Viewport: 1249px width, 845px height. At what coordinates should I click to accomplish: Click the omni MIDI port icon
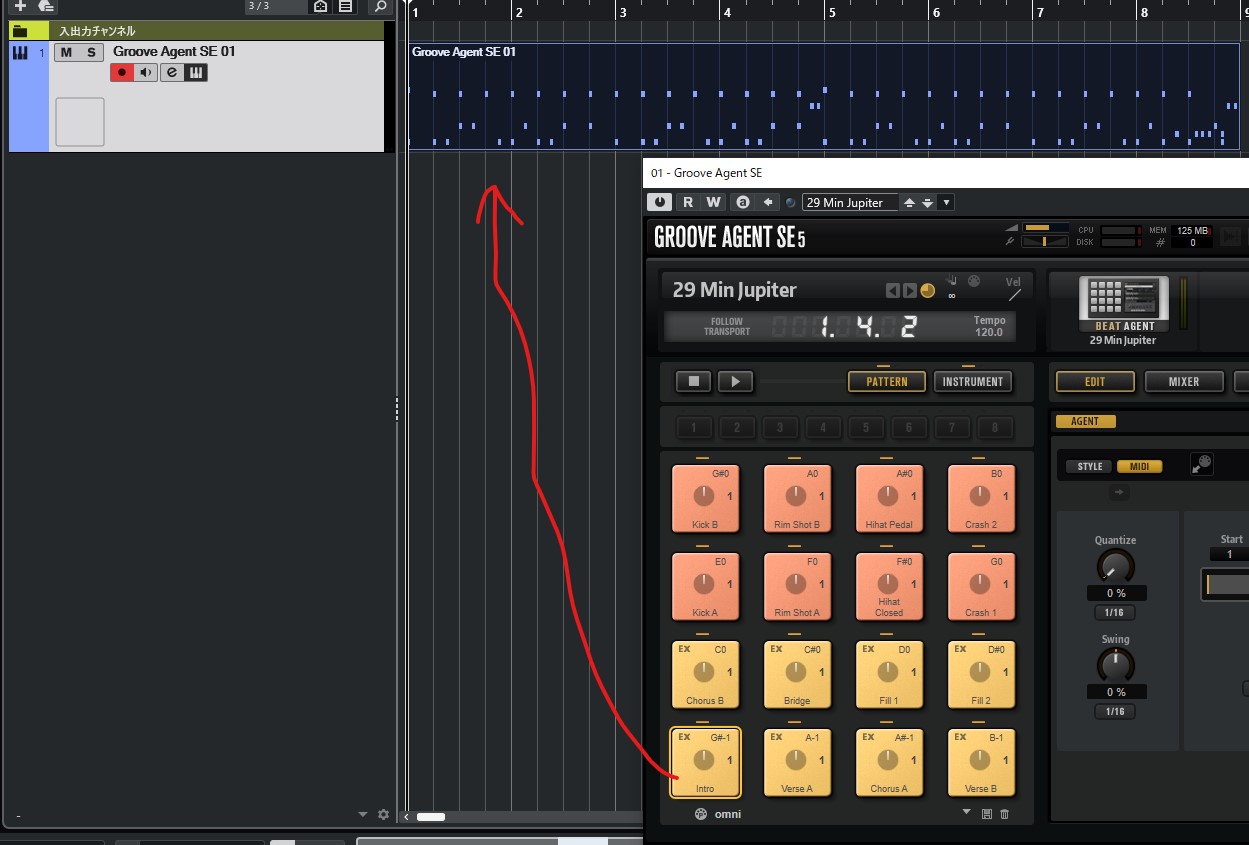pos(701,814)
